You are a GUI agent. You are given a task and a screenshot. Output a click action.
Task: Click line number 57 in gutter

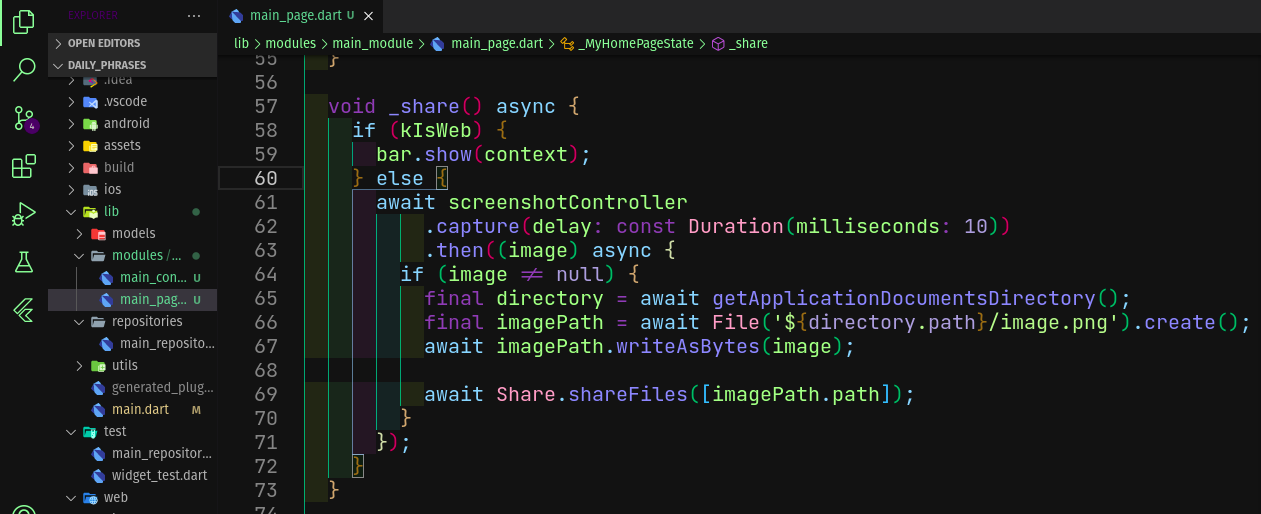click(266, 106)
